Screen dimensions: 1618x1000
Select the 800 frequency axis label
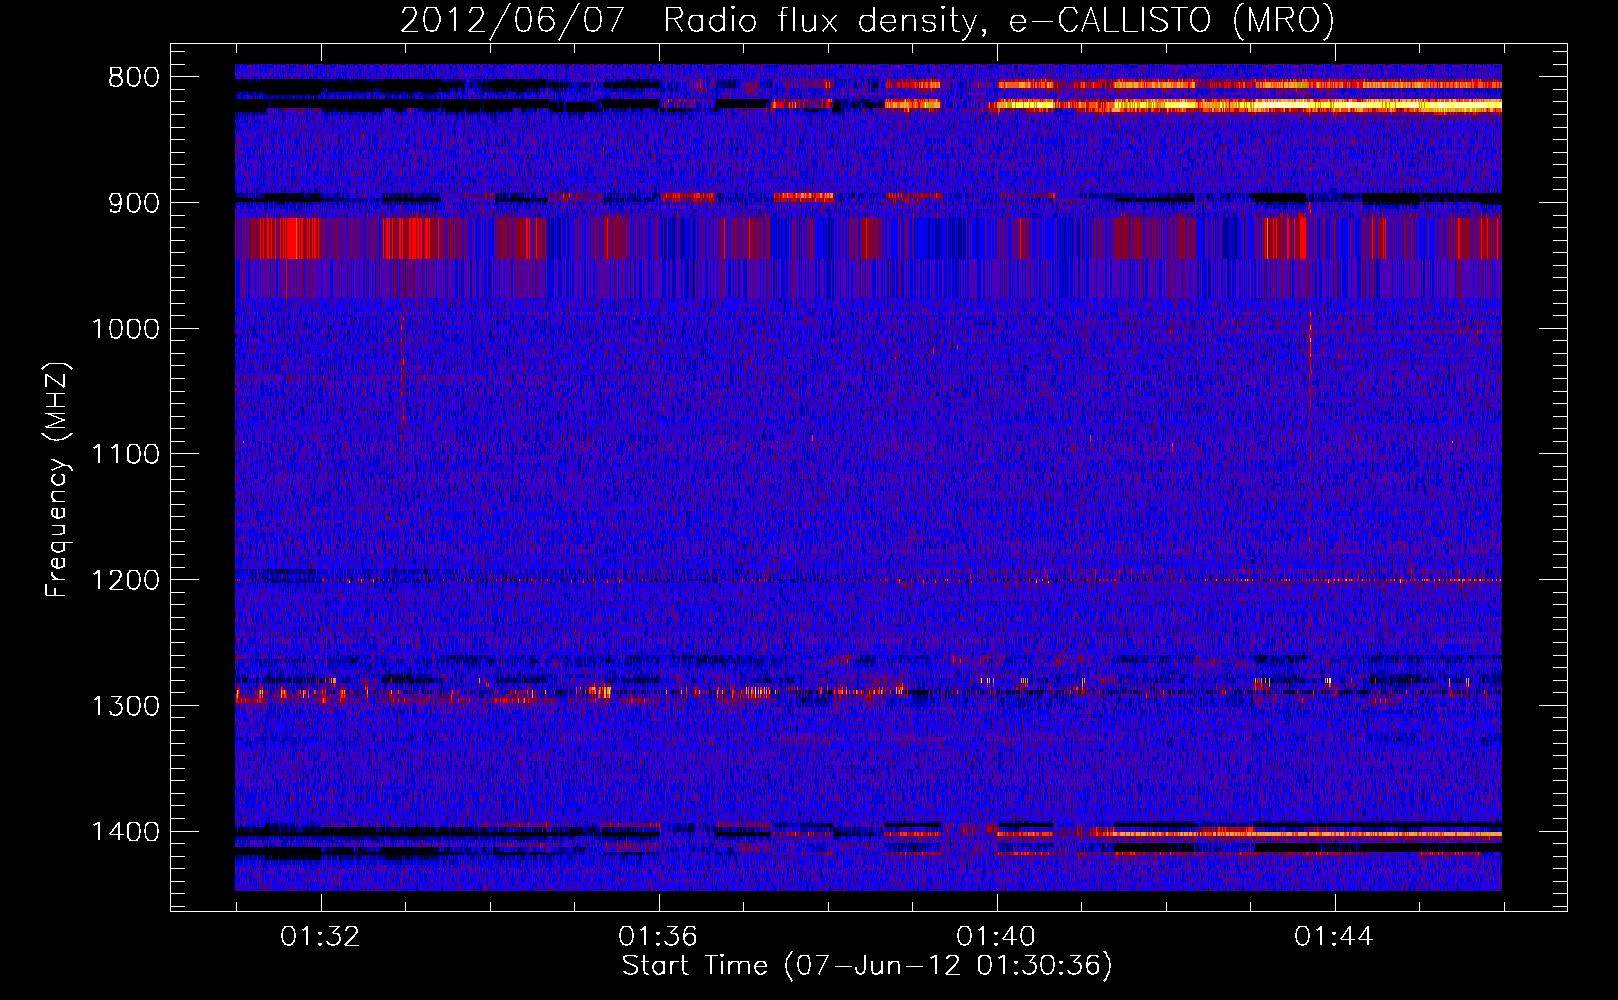pyautogui.click(x=133, y=78)
